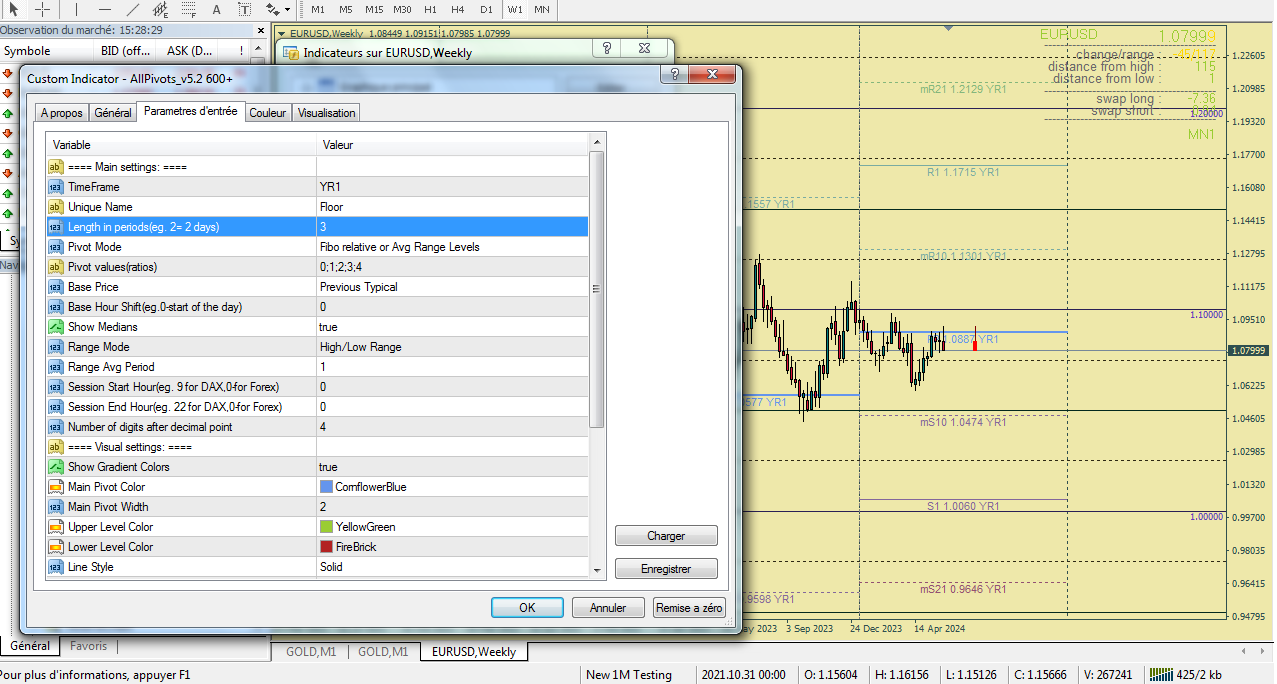Select the Fibonacci retracement tool
The height and width of the screenshot is (684, 1277).
[x=190, y=9]
